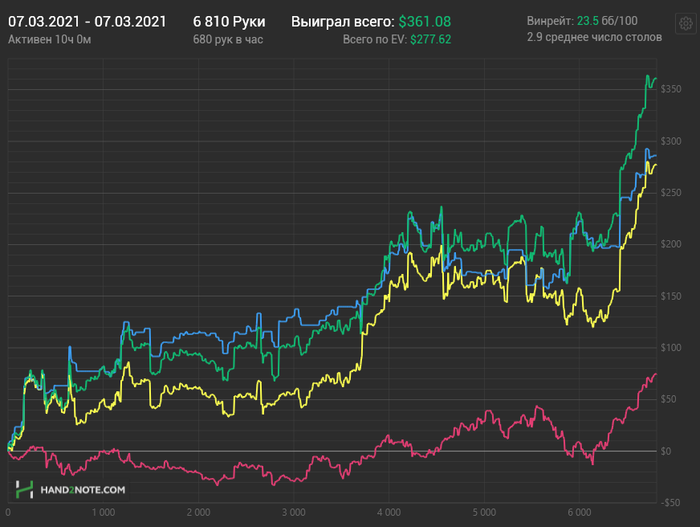Click the "Всего по EV:" label

(375, 40)
